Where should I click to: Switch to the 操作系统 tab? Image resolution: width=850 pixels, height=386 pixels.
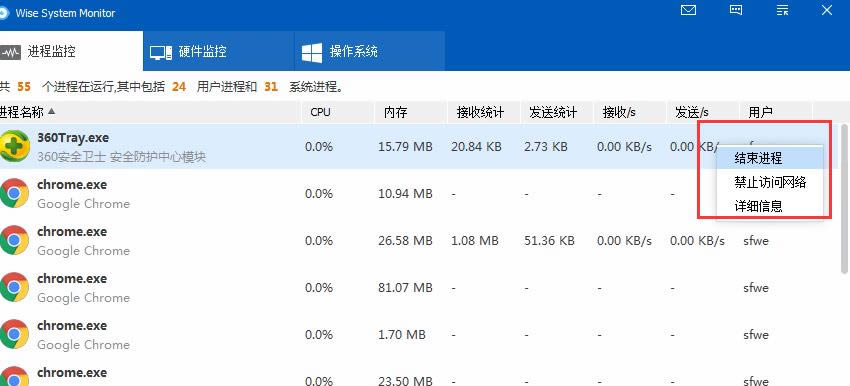coord(370,51)
